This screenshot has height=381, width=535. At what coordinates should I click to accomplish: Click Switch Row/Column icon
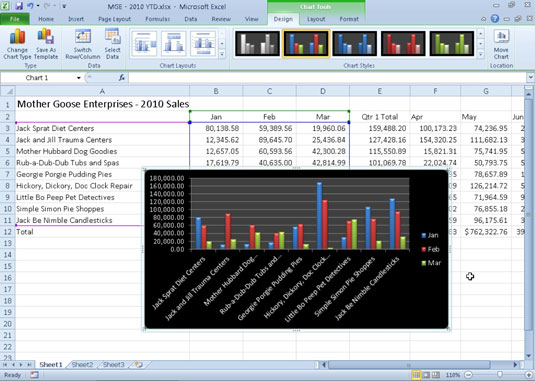[x=83, y=44]
